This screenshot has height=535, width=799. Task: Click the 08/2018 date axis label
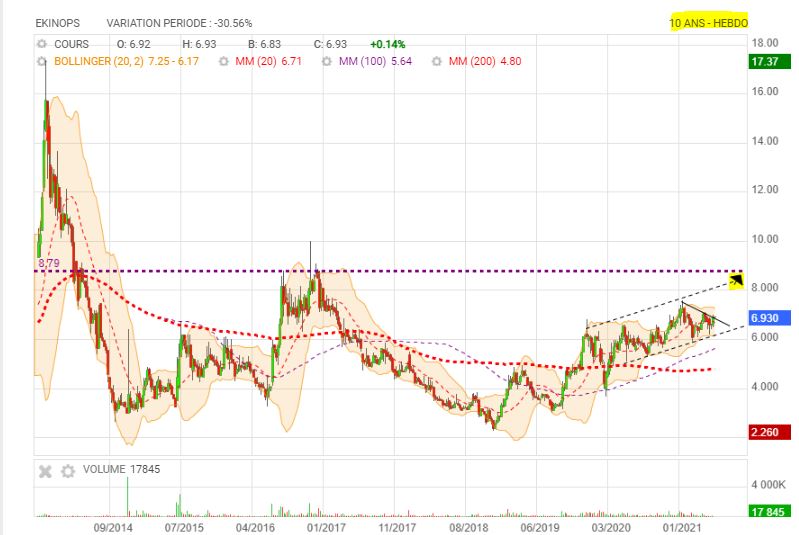click(468, 528)
